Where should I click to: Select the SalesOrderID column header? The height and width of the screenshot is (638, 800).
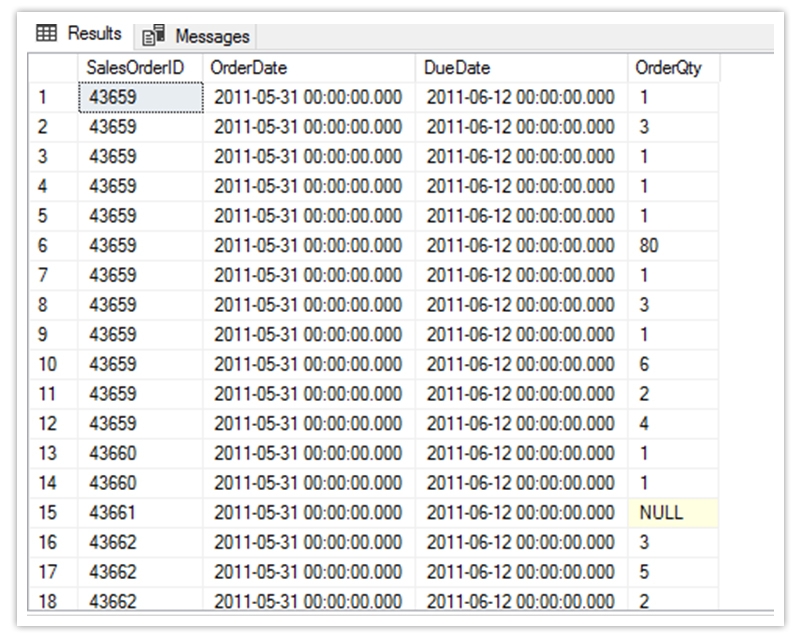[x=140, y=67]
